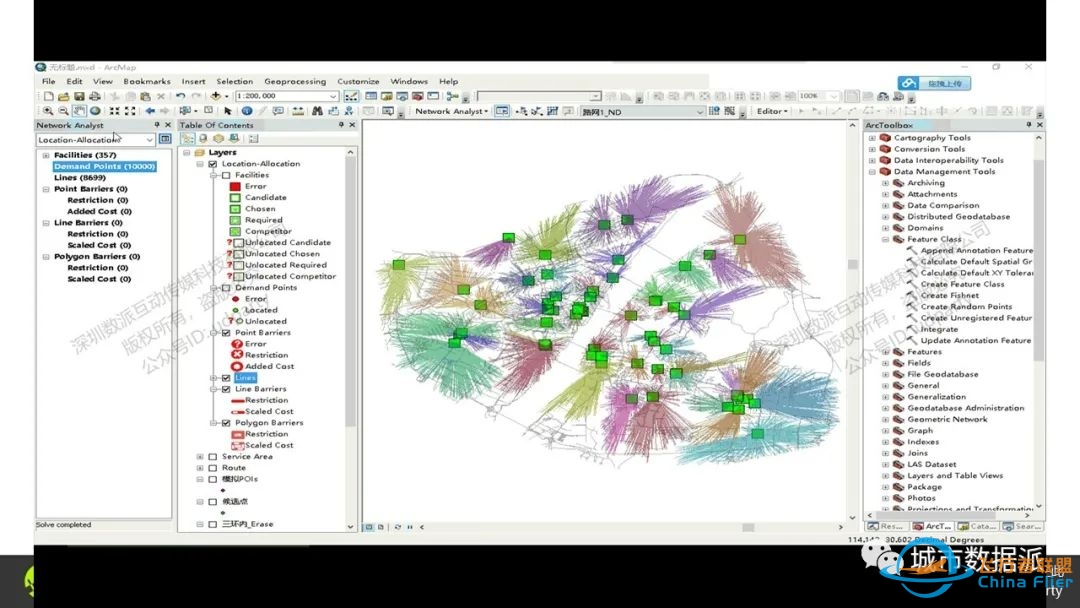Viewport: 1080px width, 608px height.
Task: Open the Bookmarks menu
Action: point(146,81)
